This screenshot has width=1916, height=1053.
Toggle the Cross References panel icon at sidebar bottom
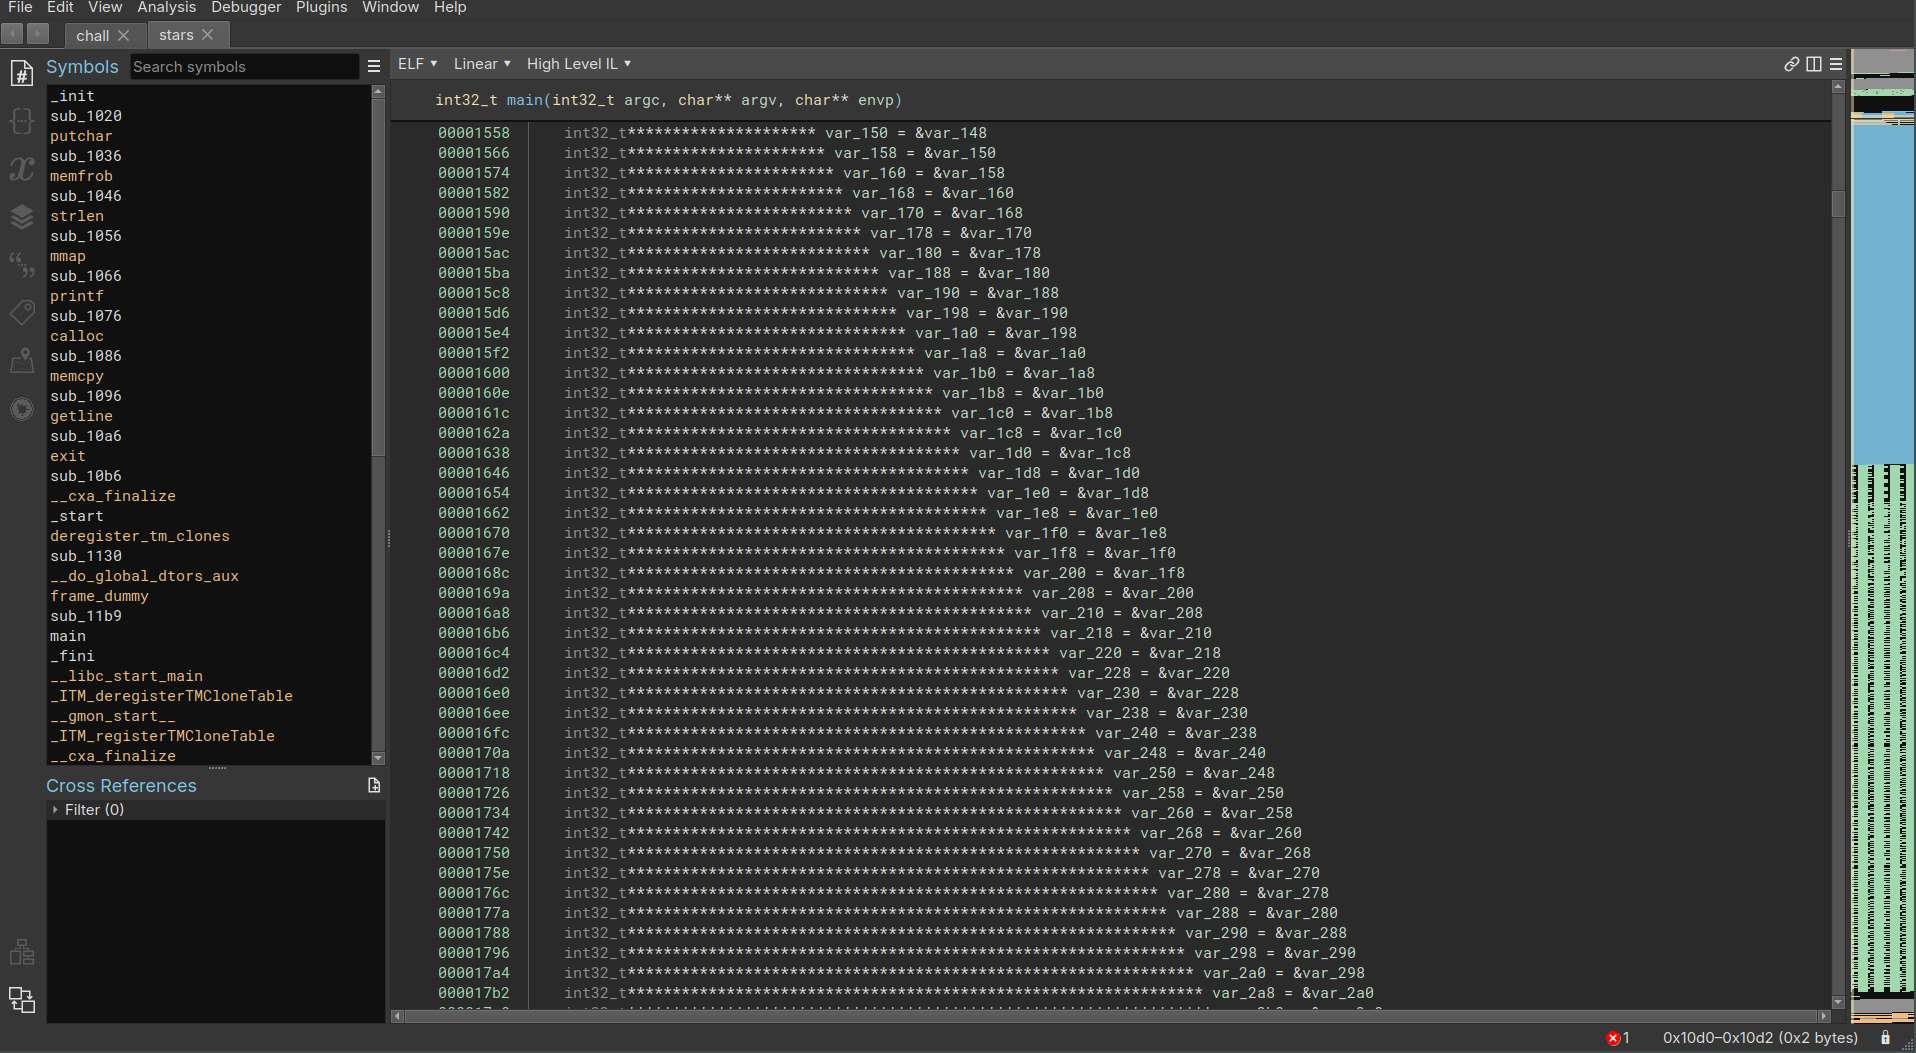(x=22, y=999)
